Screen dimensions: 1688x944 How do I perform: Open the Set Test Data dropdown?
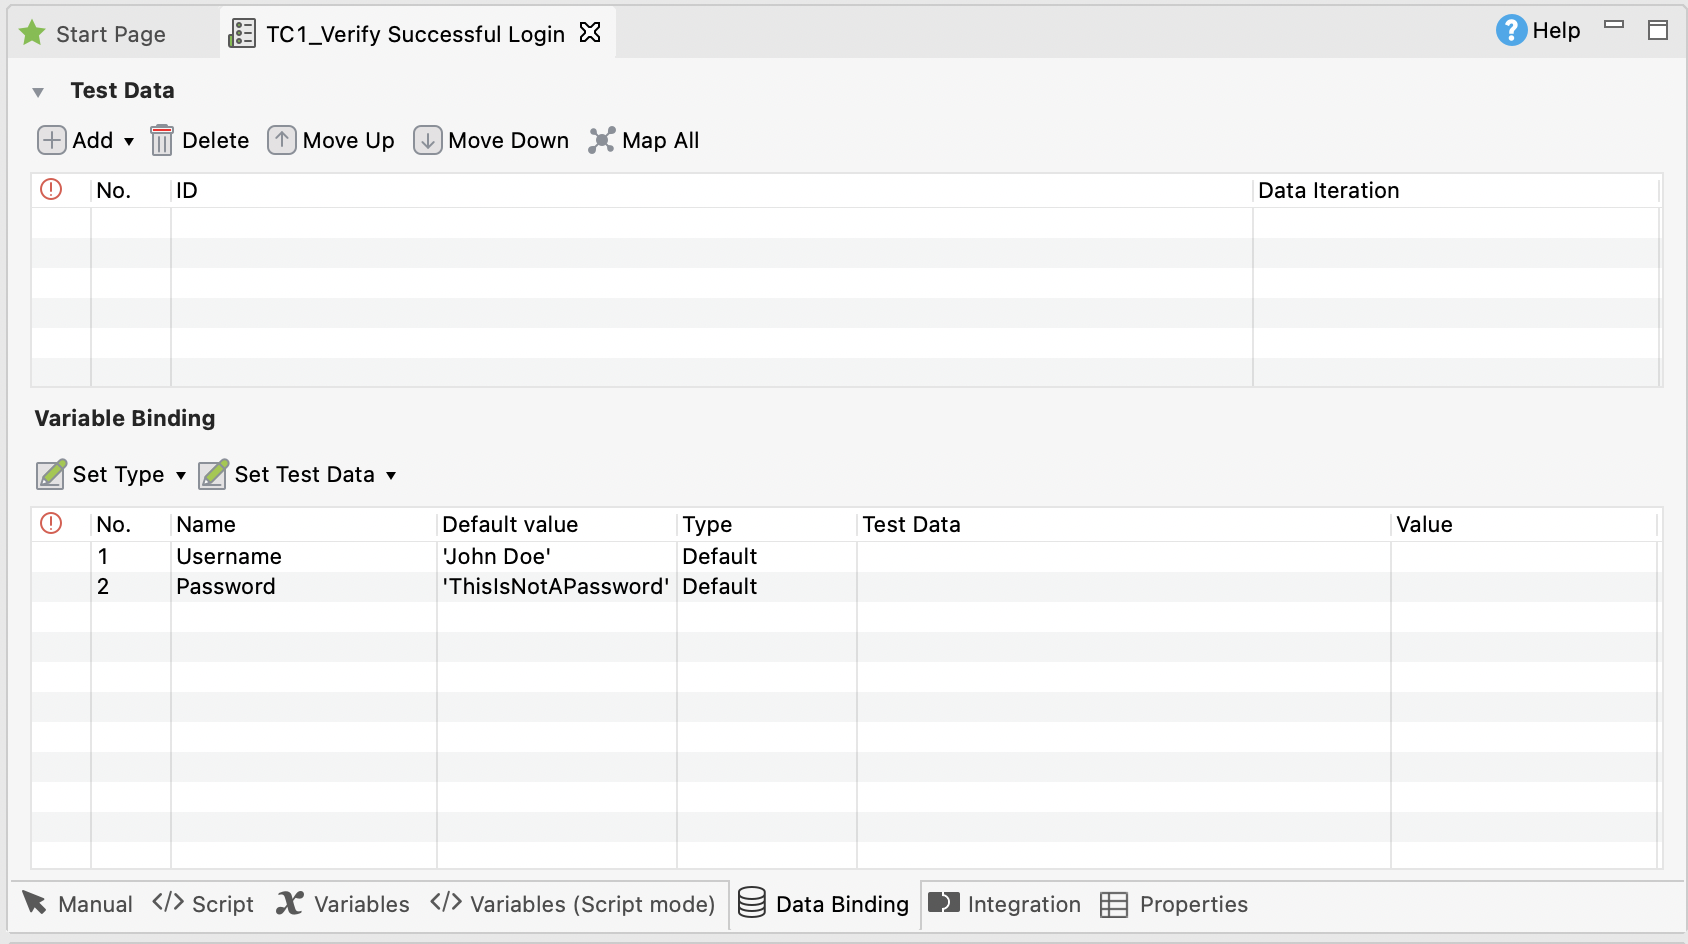point(391,475)
